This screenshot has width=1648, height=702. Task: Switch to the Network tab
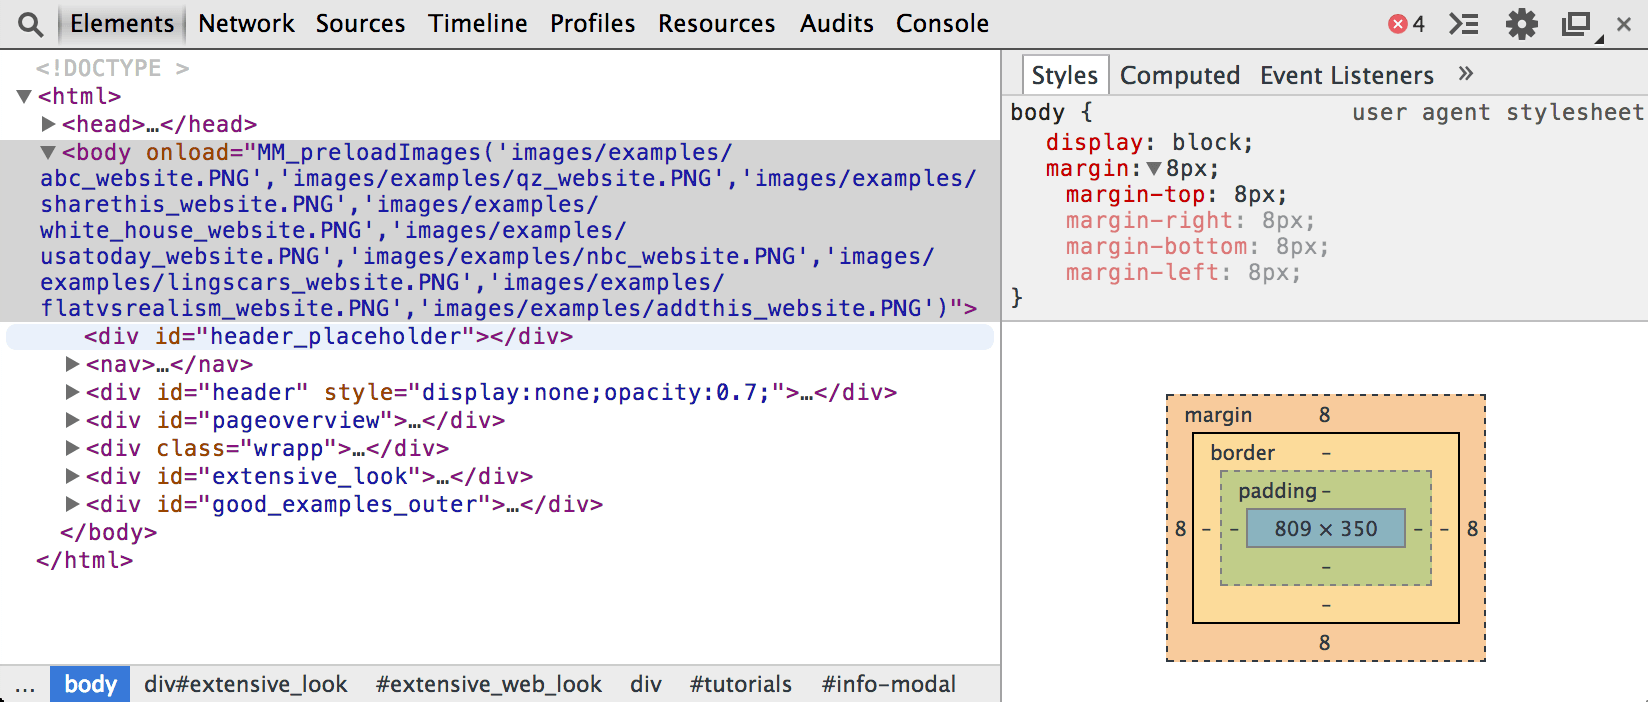point(246,24)
